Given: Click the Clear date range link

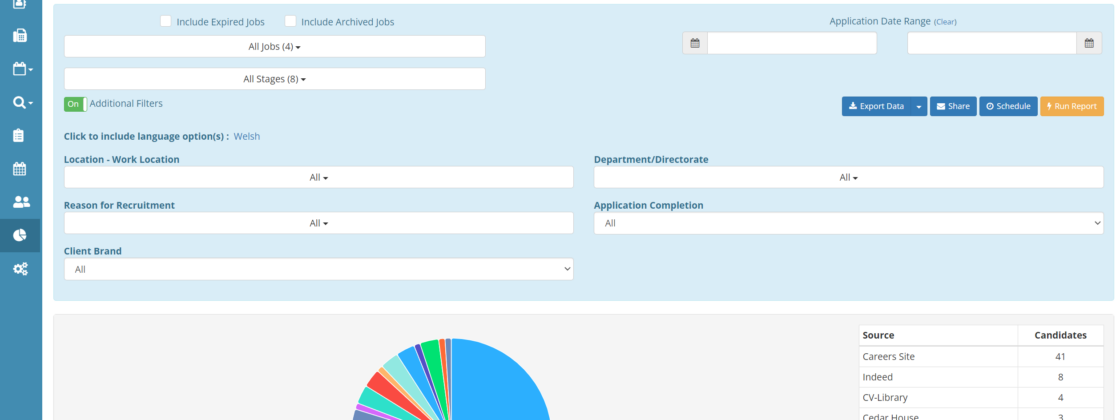Looking at the screenshot, I should (x=945, y=22).
